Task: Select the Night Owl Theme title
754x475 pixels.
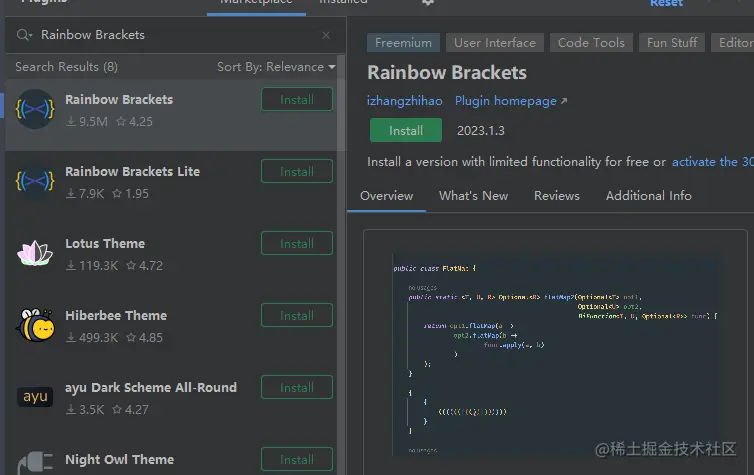Action: 119,460
